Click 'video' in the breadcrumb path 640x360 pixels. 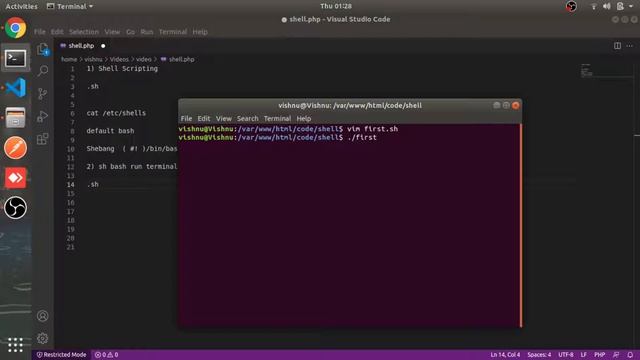click(x=144, y=59)
